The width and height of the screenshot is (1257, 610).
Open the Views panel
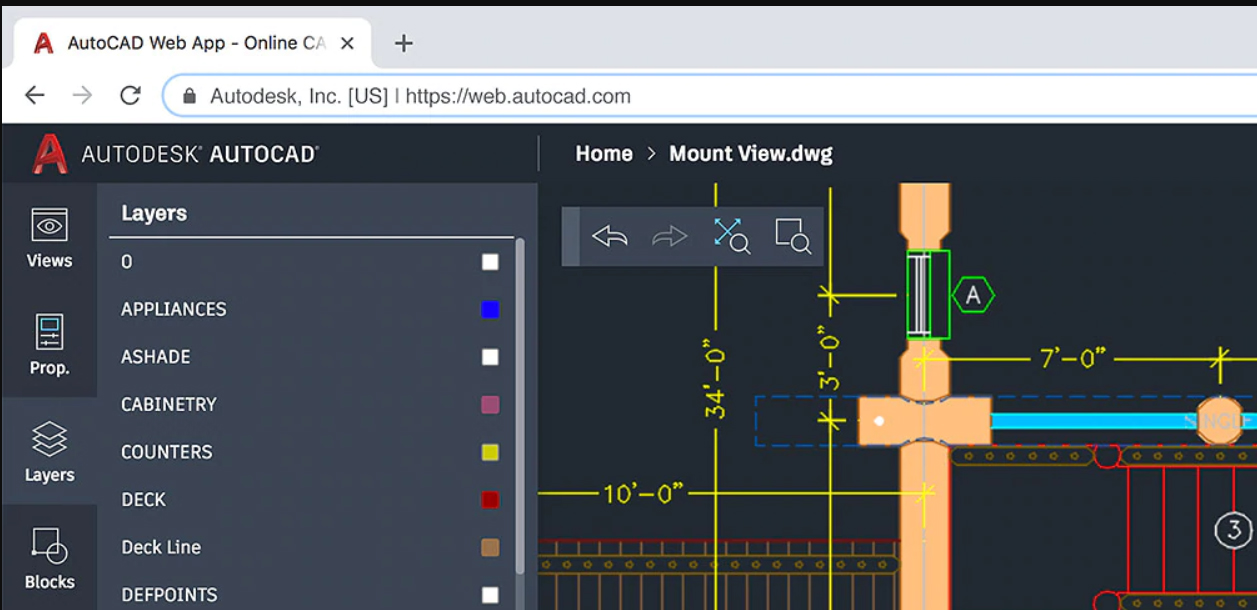coord(49,239)
